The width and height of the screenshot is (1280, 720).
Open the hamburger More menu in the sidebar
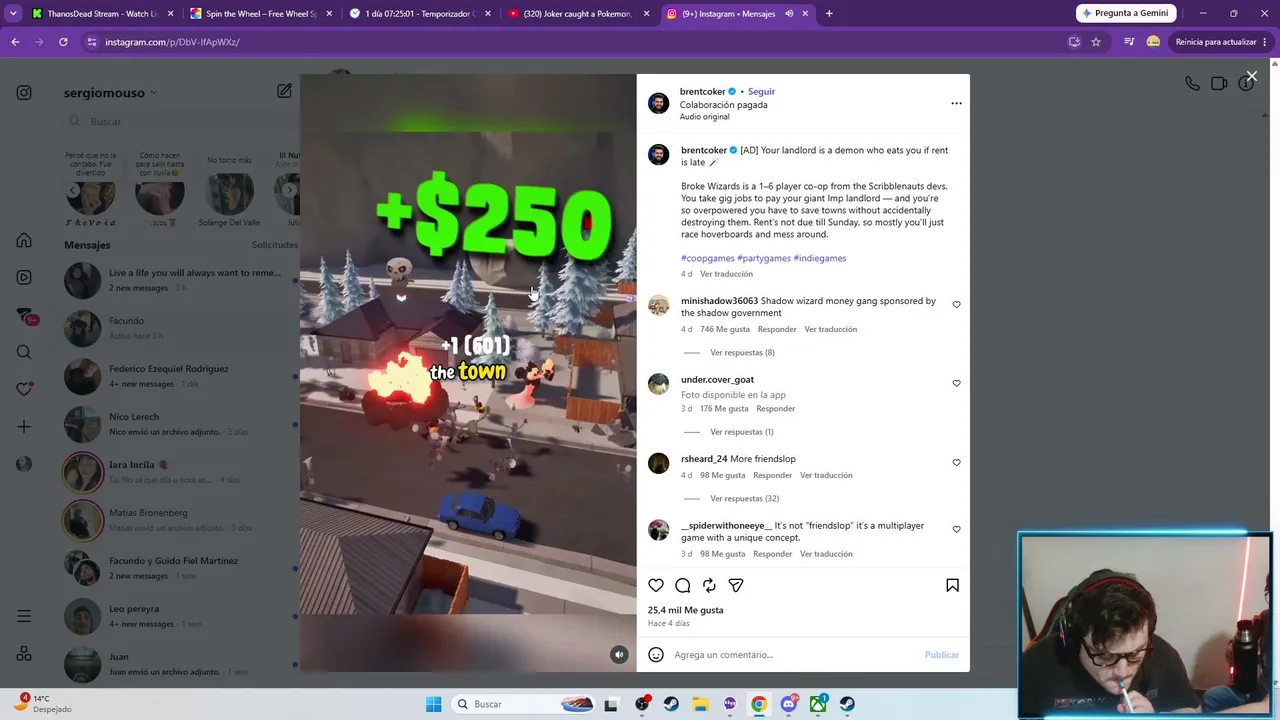pyautogui.click(x=24, y=617)
